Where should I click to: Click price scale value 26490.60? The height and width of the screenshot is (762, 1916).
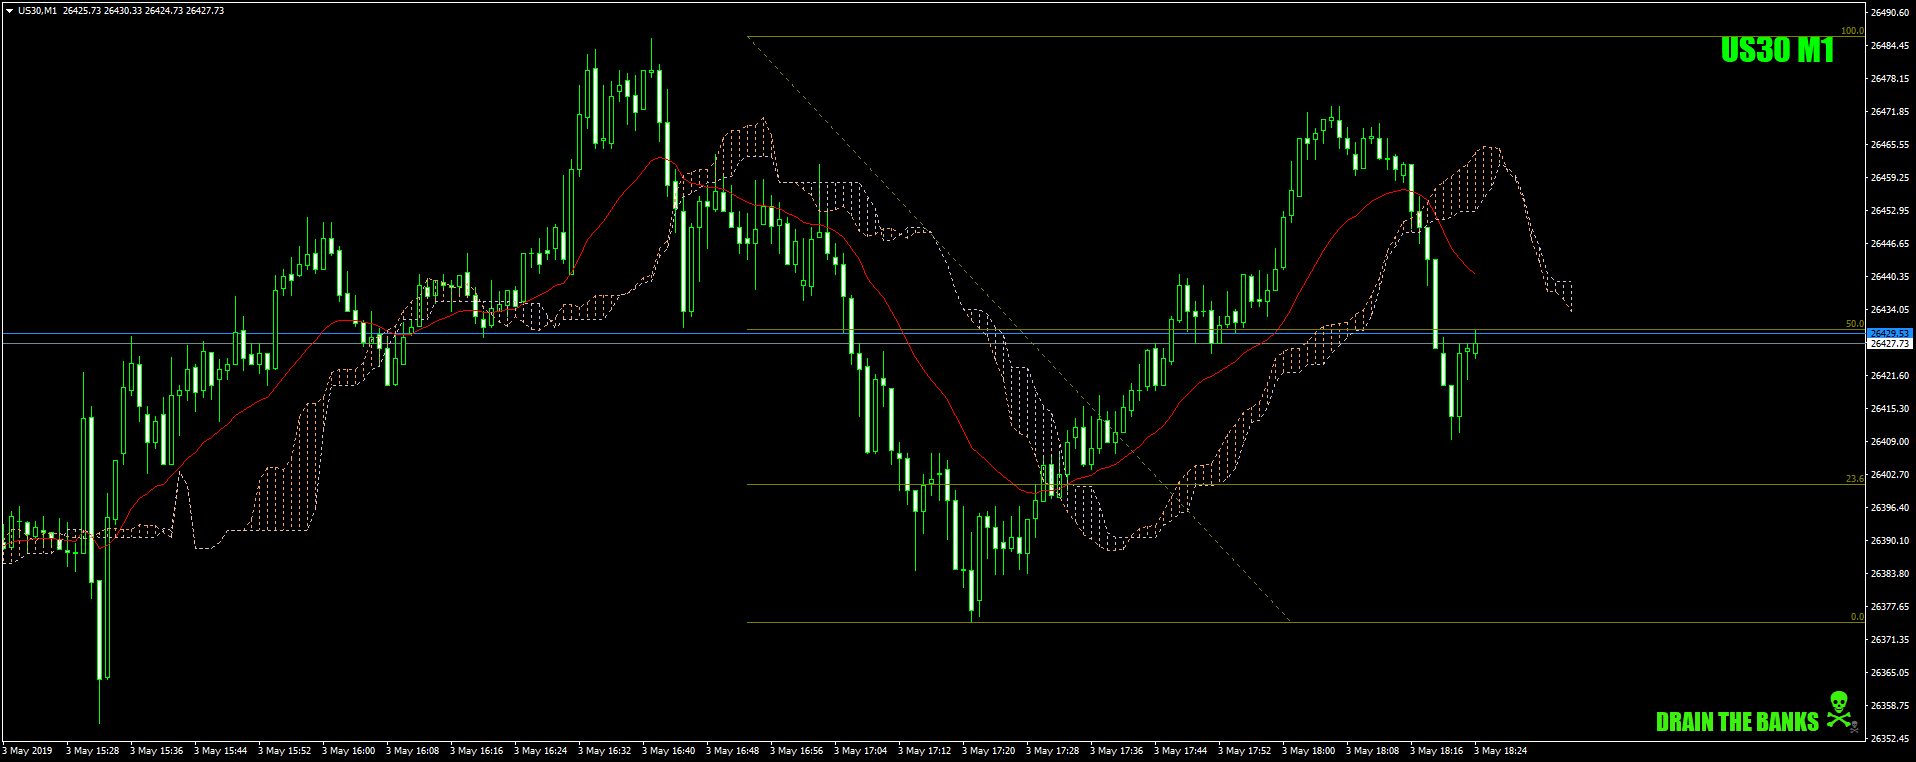click(x=1890, y=13)
